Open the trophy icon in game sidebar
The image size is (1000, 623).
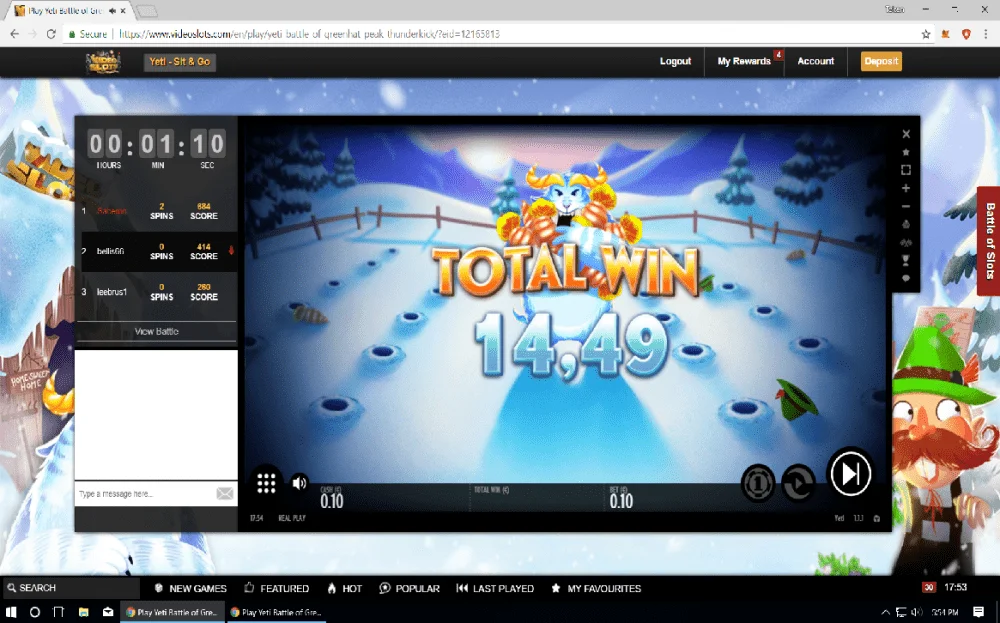click(x=906, y=260)
